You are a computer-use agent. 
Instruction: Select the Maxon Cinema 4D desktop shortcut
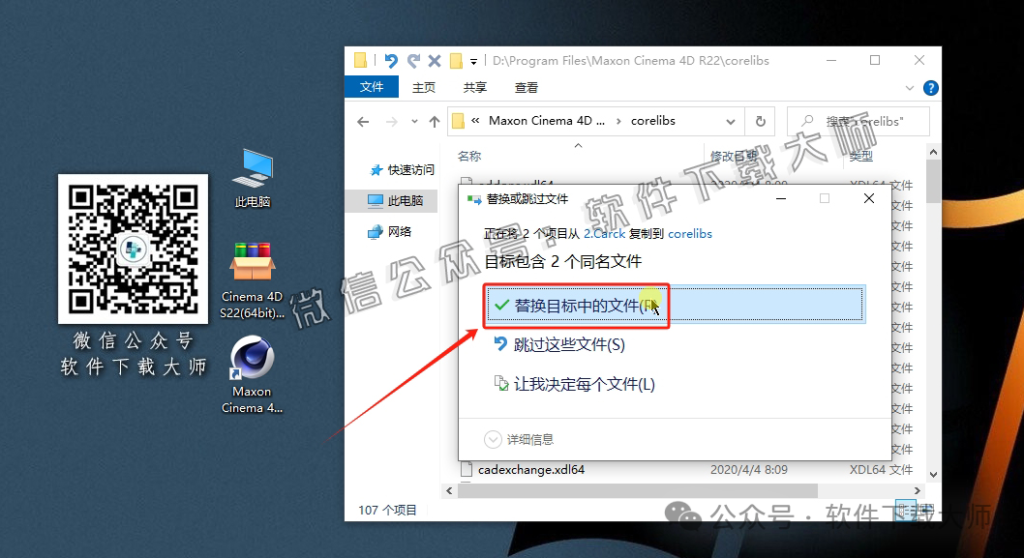click(x=252, y=375)
